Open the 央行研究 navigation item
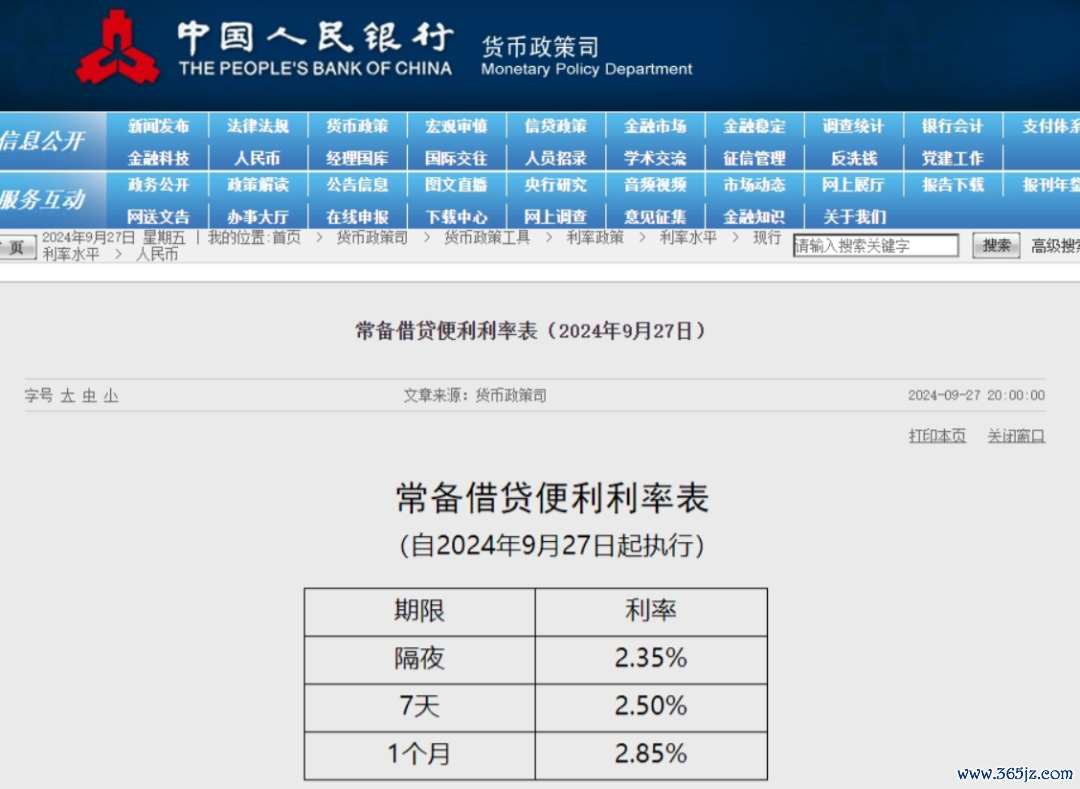 (556, 185)
